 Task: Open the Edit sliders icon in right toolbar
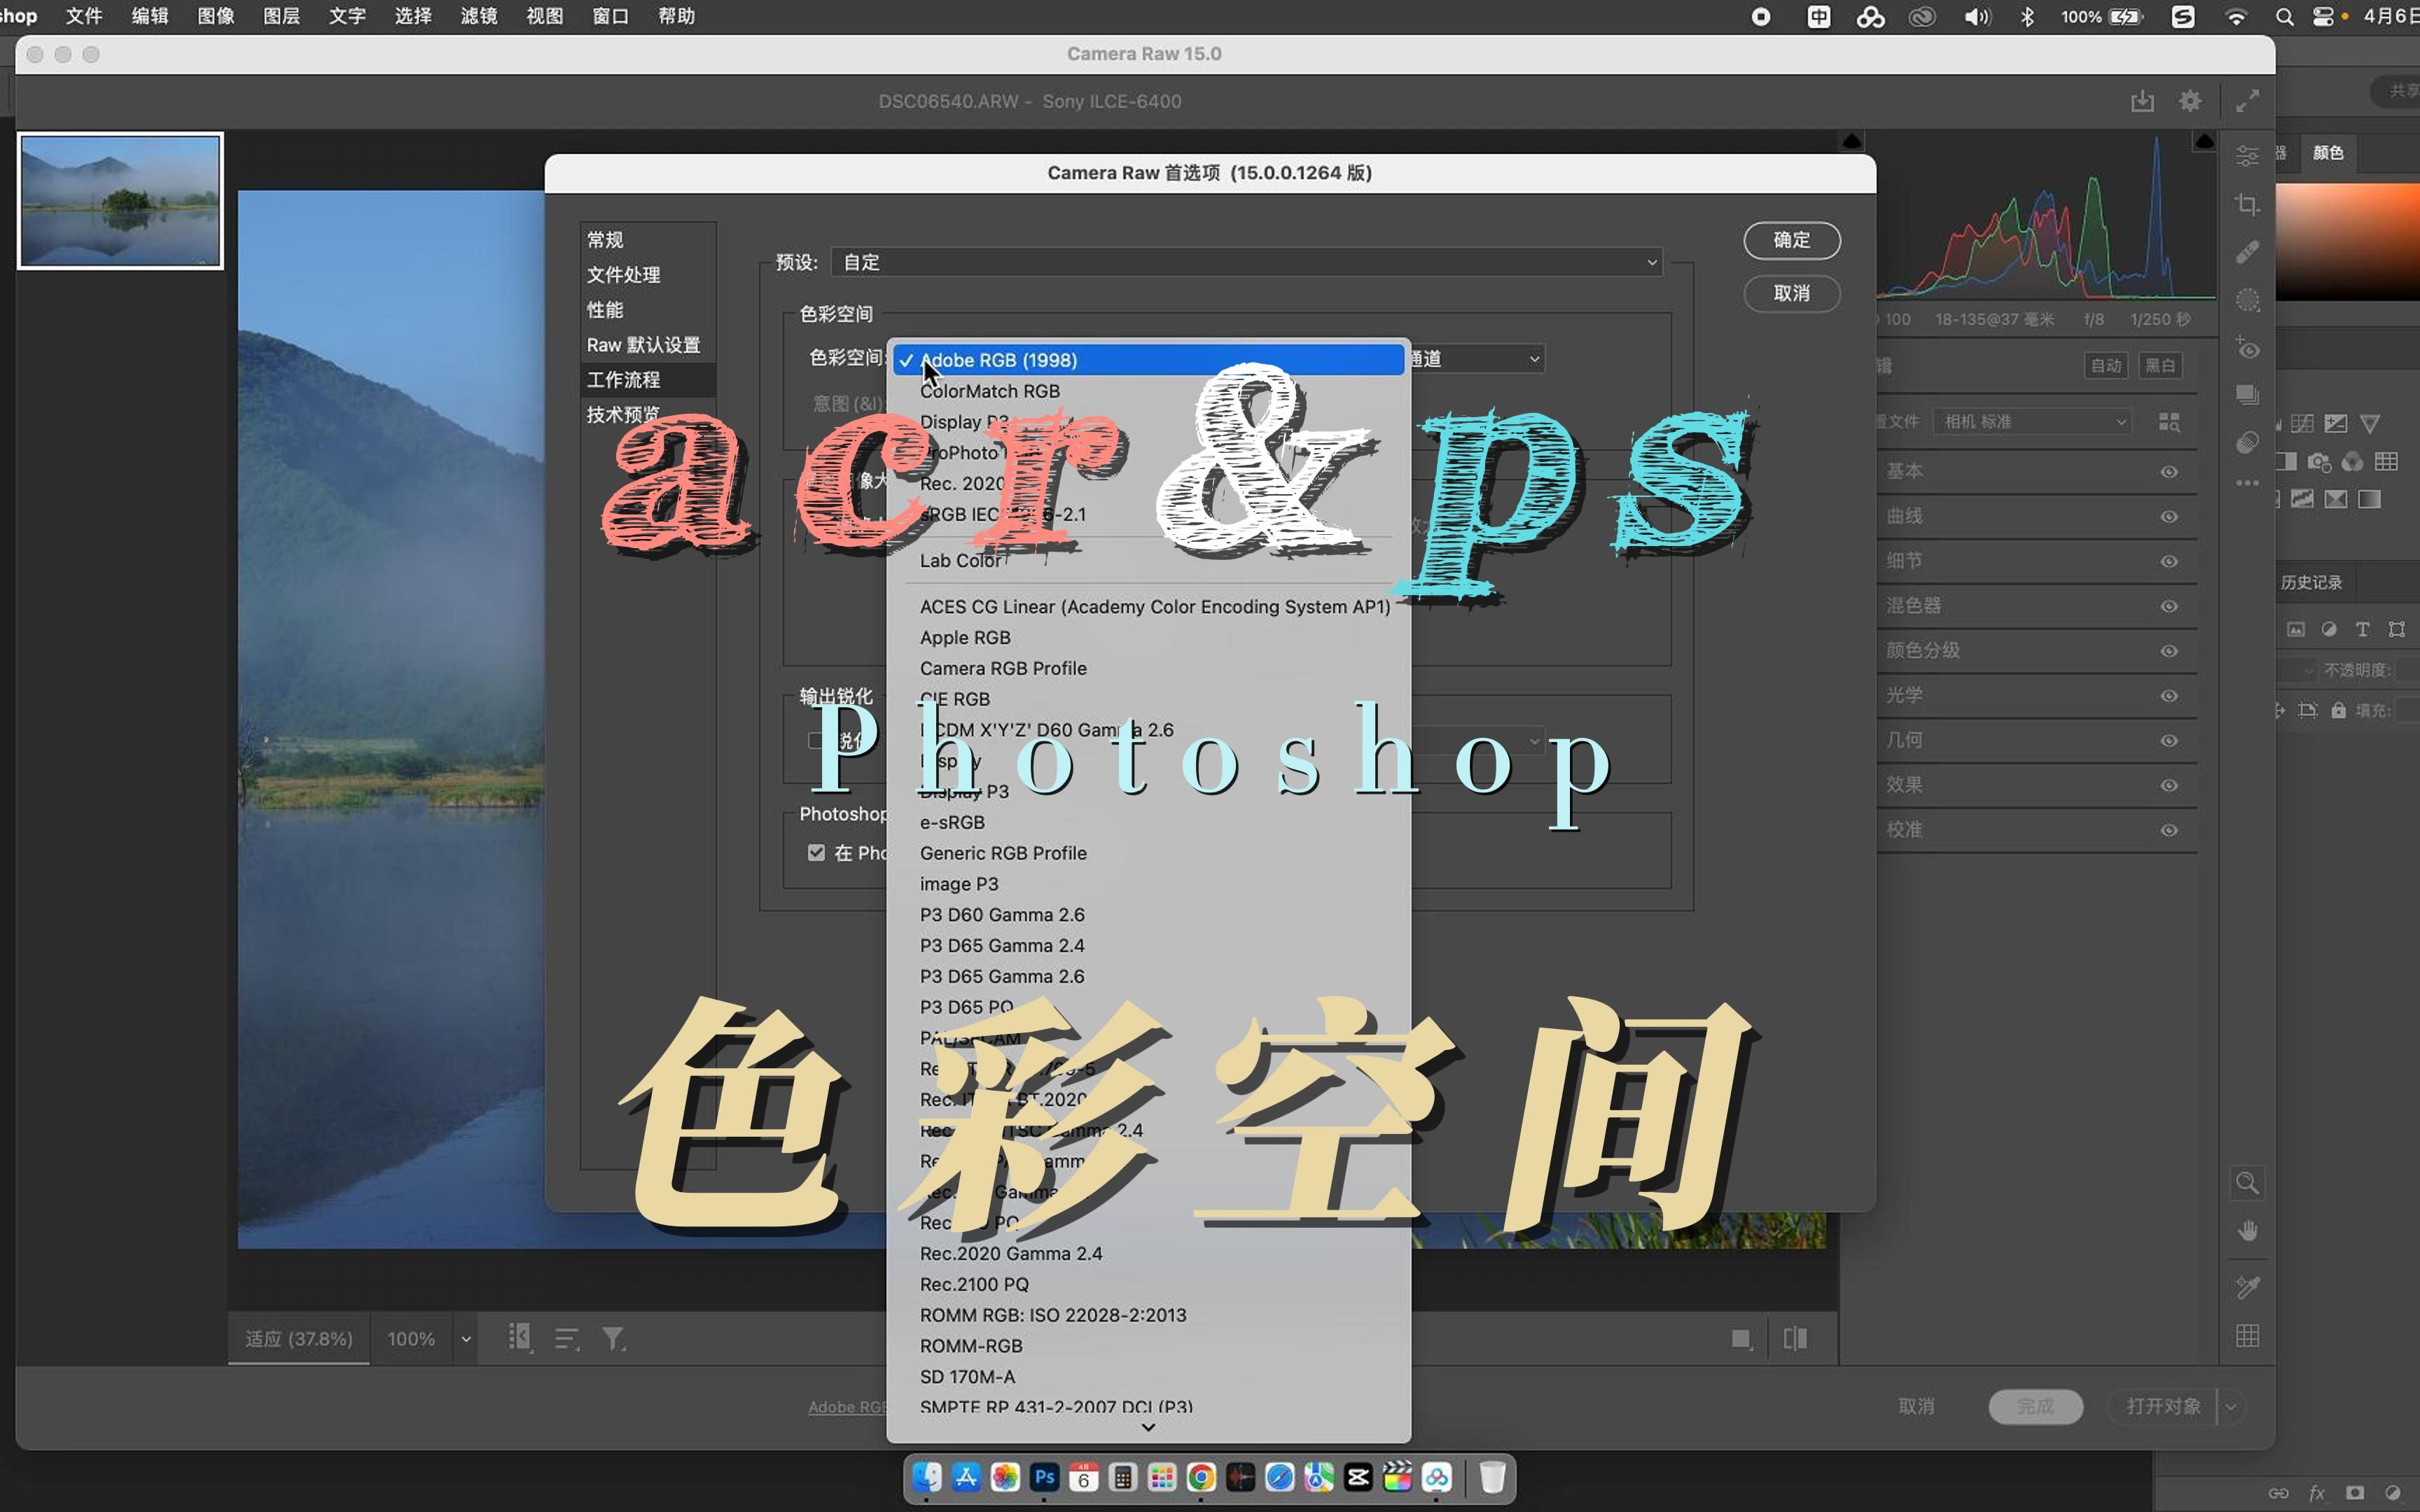click(x=2247, y=156)
